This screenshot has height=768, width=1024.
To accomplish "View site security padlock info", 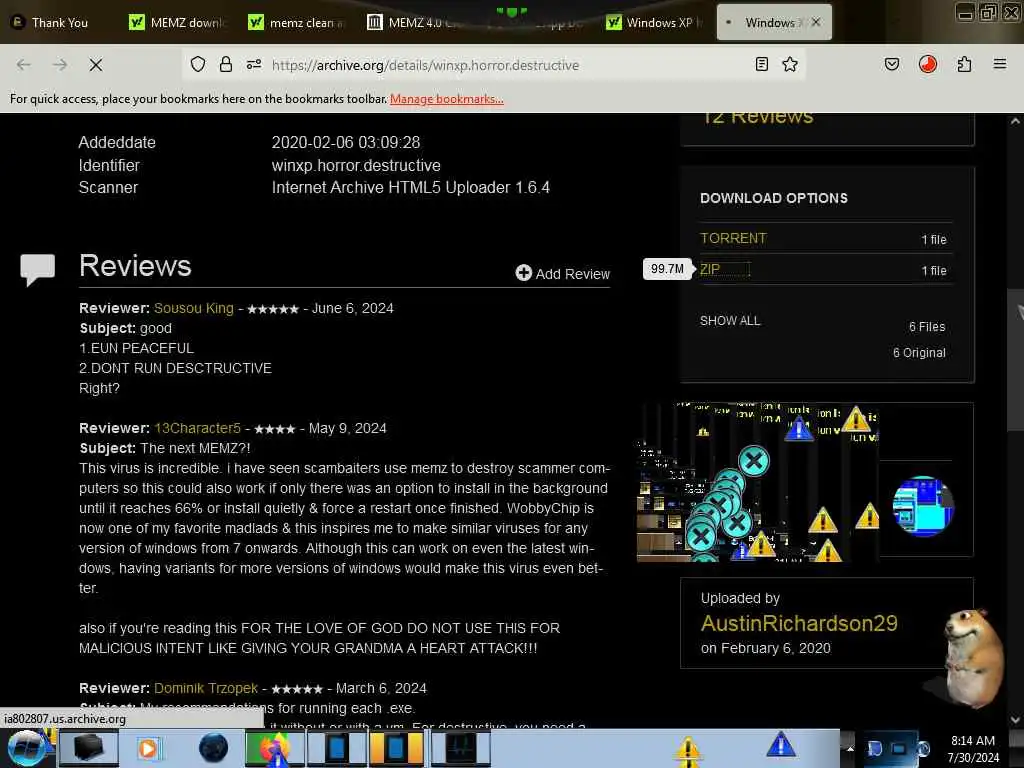I will click(x=226, y=64).
